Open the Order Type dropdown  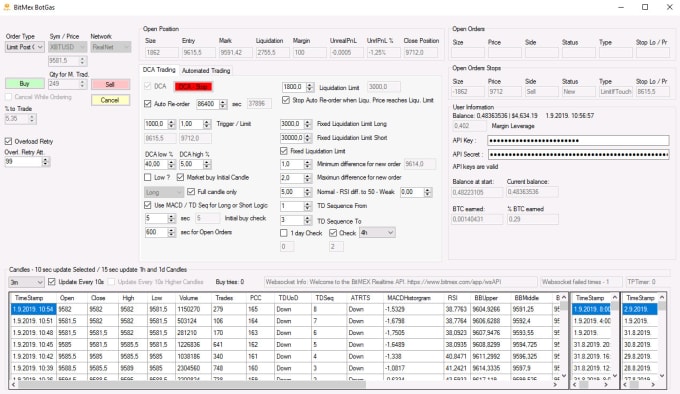[x=25, y=47]
